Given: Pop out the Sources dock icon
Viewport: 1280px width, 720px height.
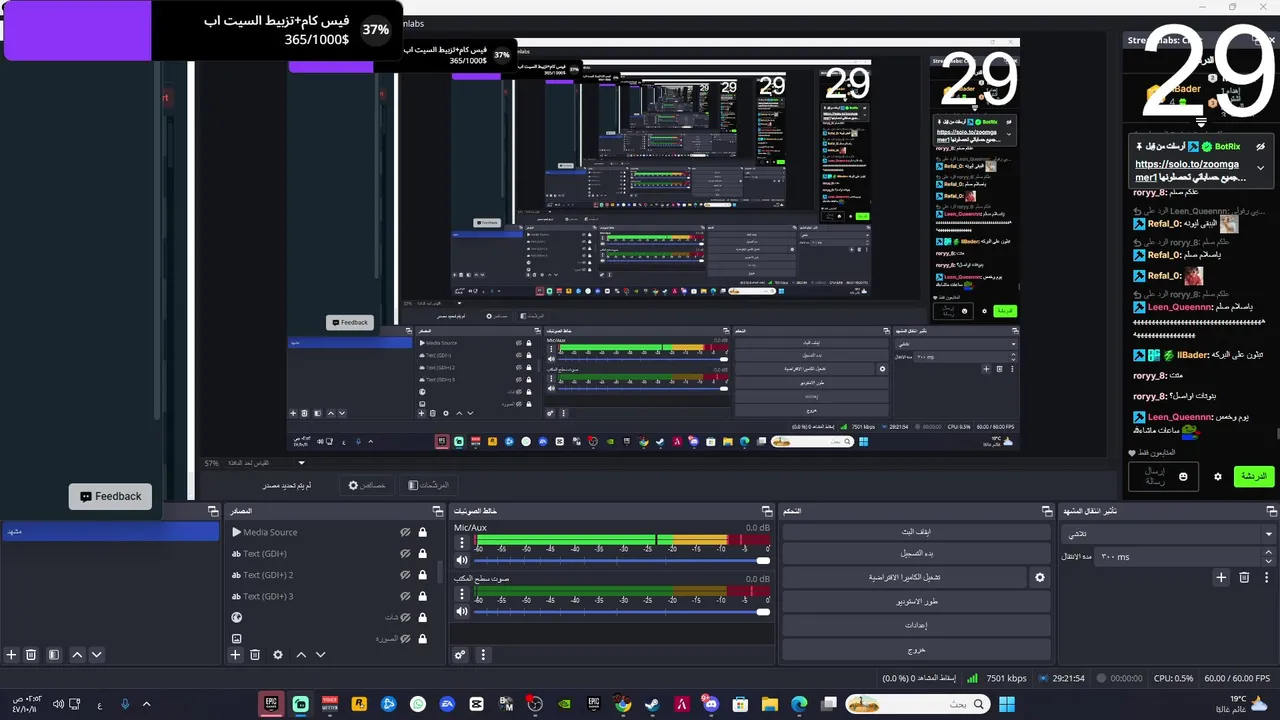Looking at the screenshot, I should (x=437, y=511).
